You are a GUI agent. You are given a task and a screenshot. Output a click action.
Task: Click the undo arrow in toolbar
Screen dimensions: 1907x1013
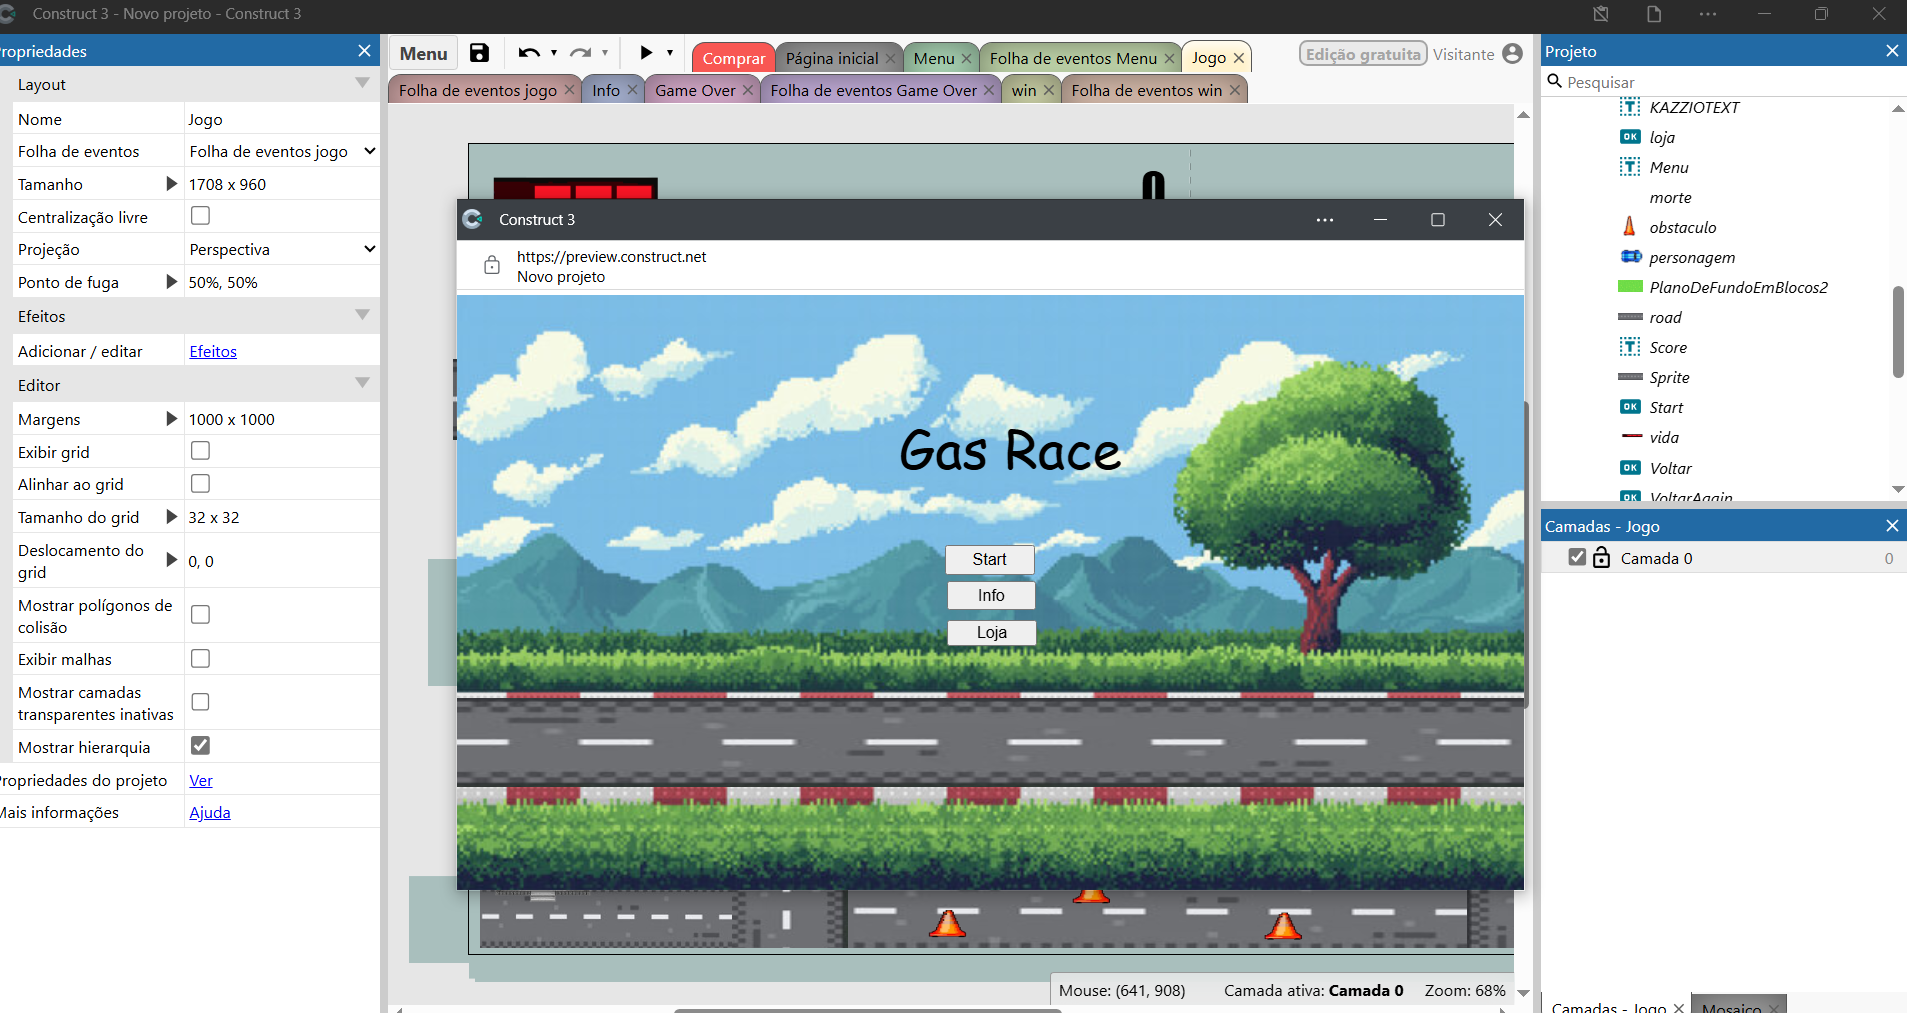tap(528, 54)
